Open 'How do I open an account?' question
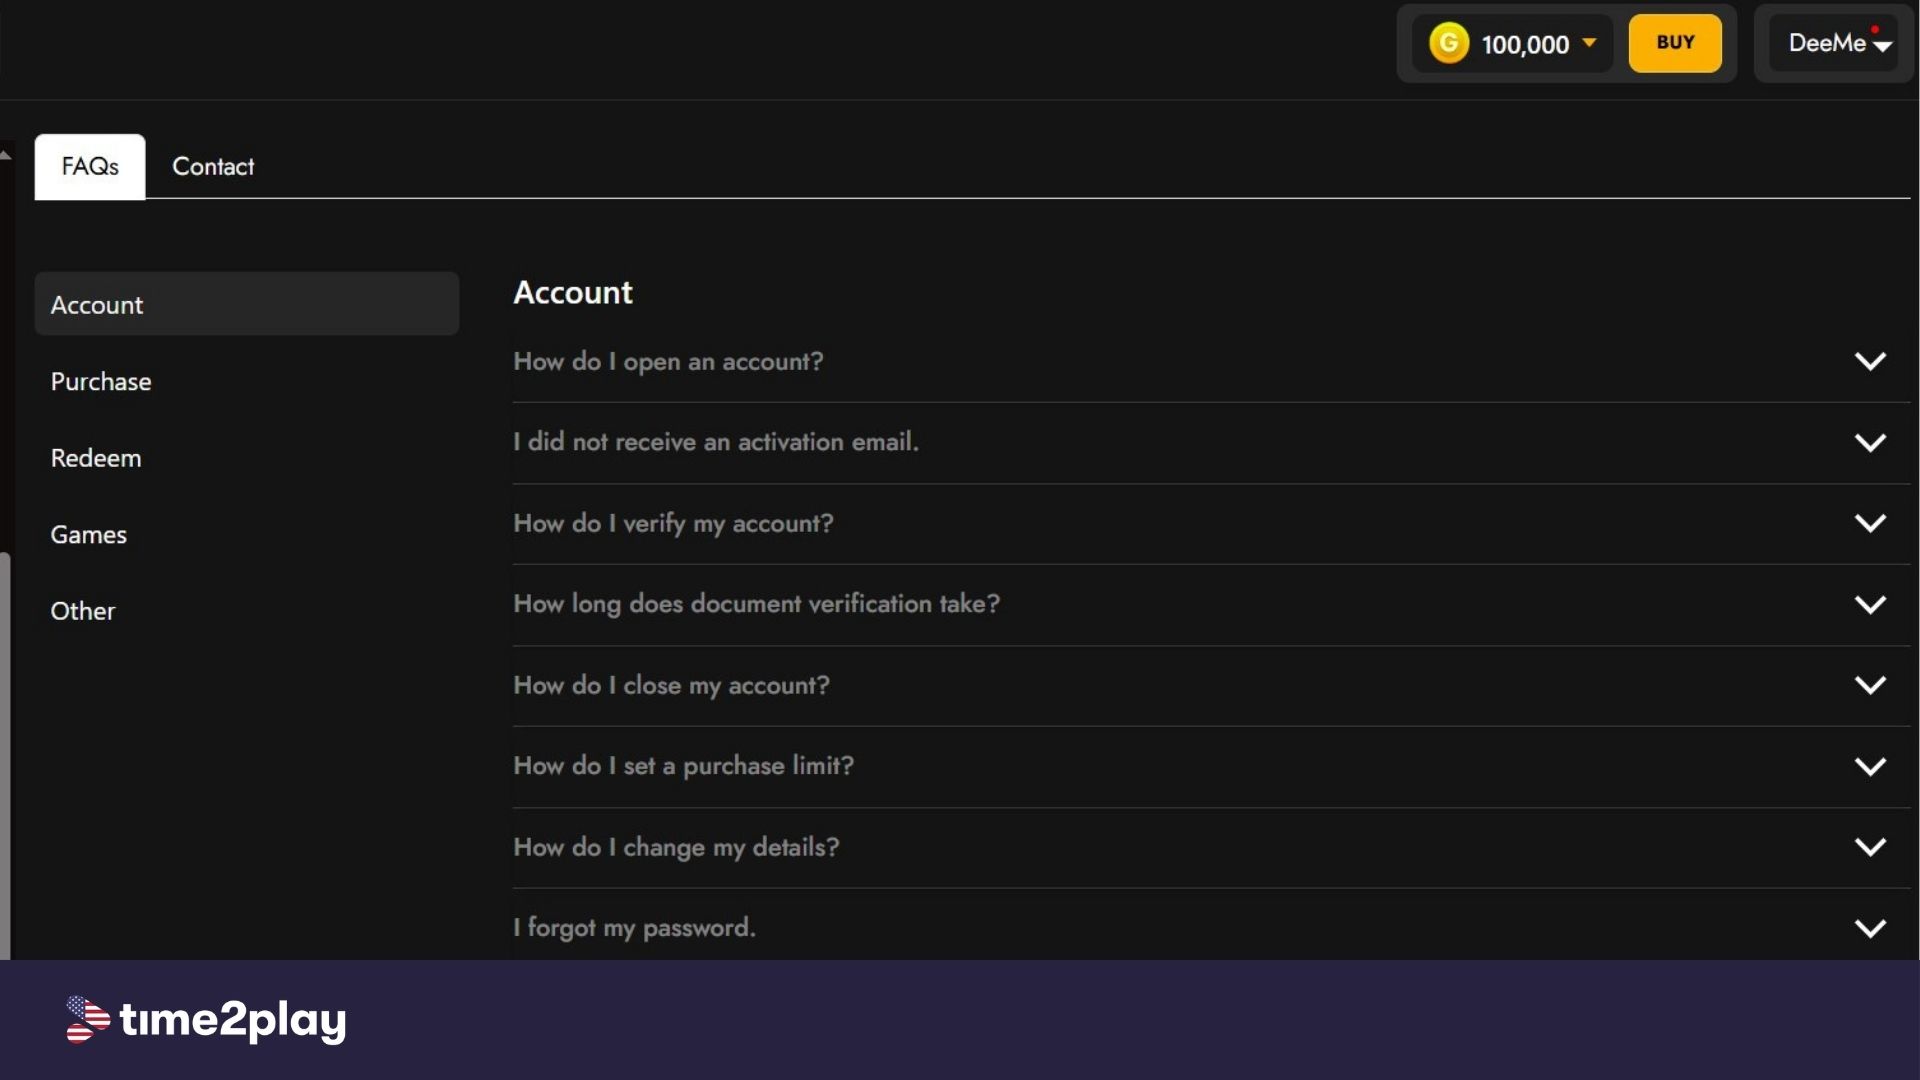The image size is (1920, 1080). (x=668, y=361)
